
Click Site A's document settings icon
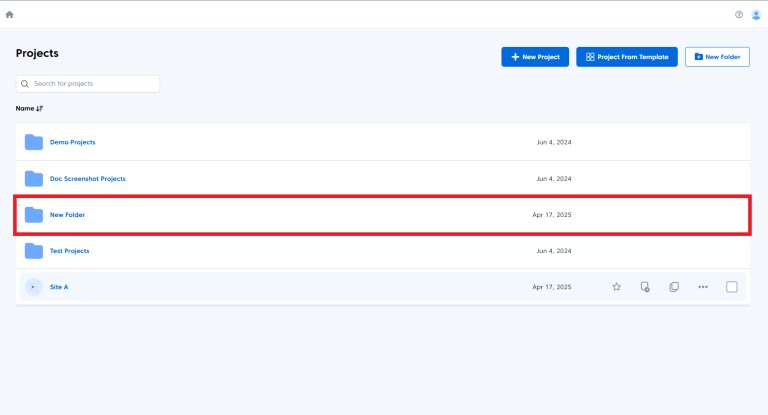[645, 287]
